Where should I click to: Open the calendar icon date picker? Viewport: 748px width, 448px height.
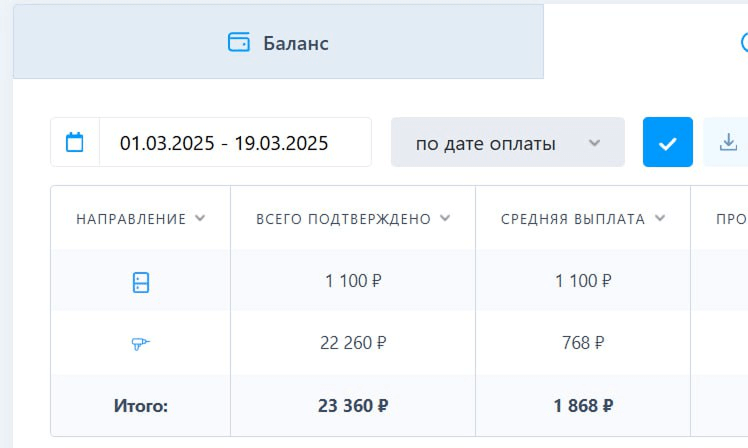(x=74, y=142)
